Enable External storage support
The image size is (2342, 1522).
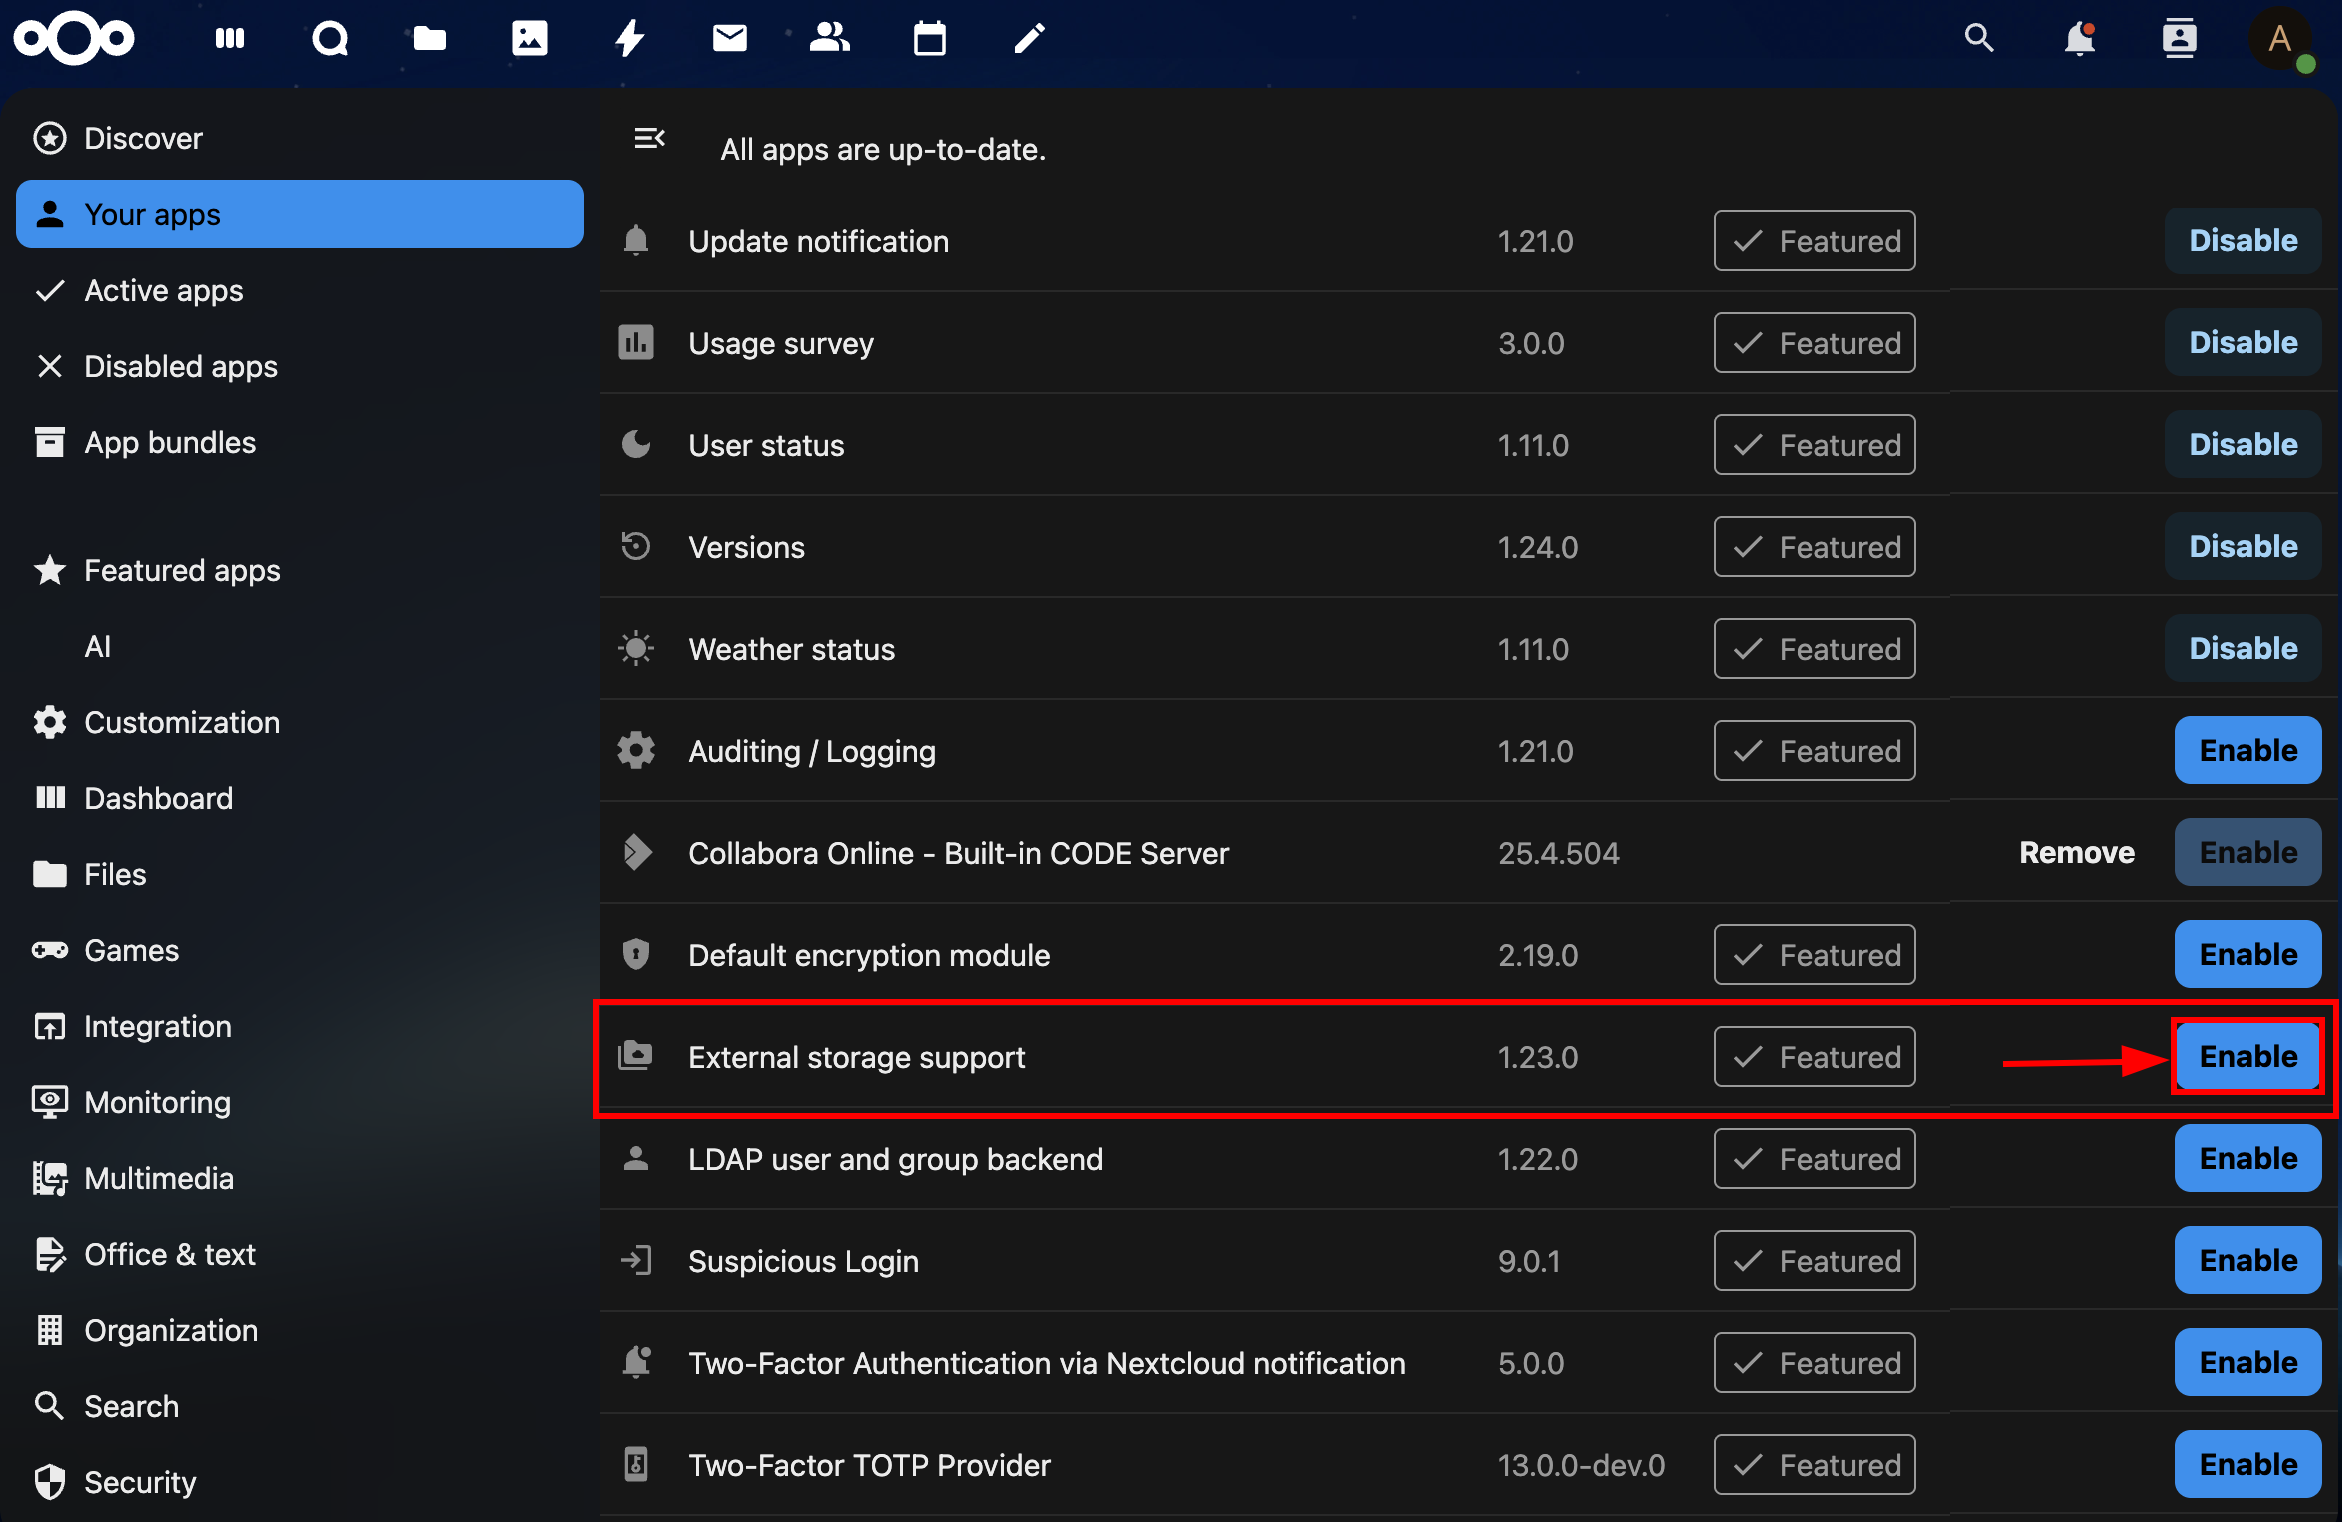[x=2248, y=1056]
